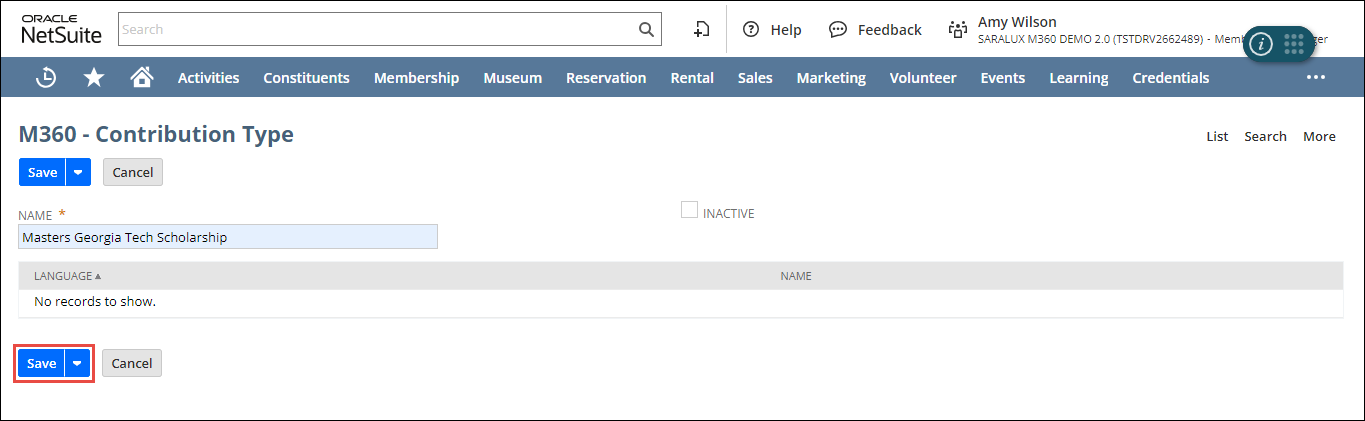Click the Create New document icon

pyautogui.click(x=702, y=30)
